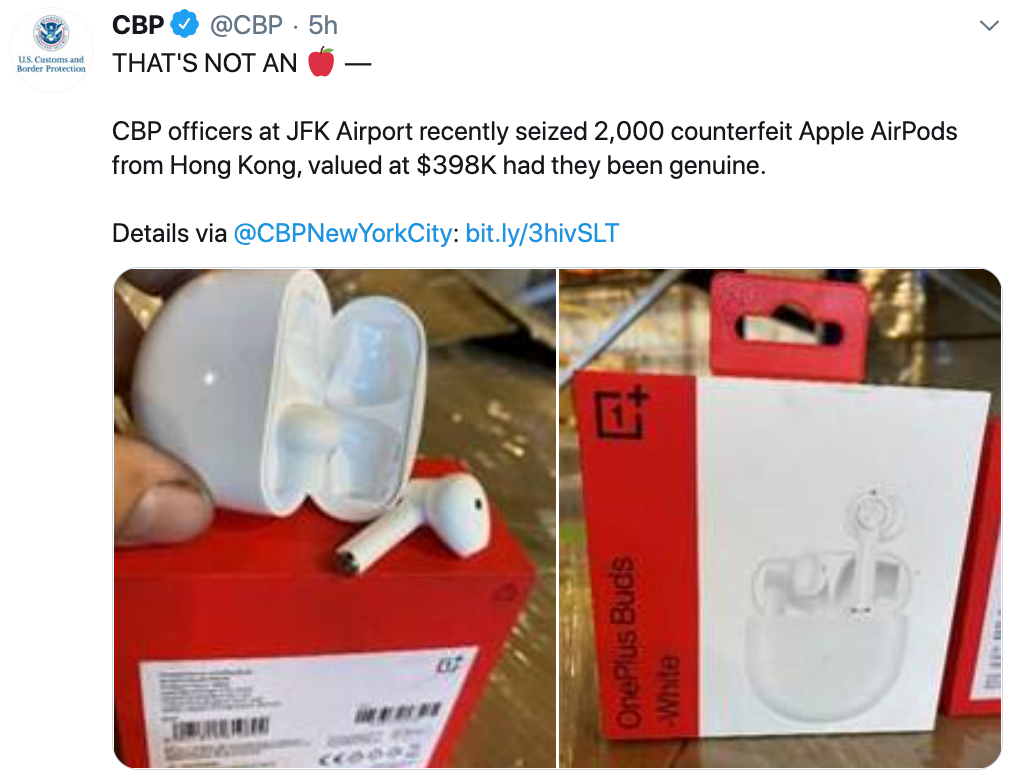
Task: Click the CBP display name
Action: click(x=138, y=25)
